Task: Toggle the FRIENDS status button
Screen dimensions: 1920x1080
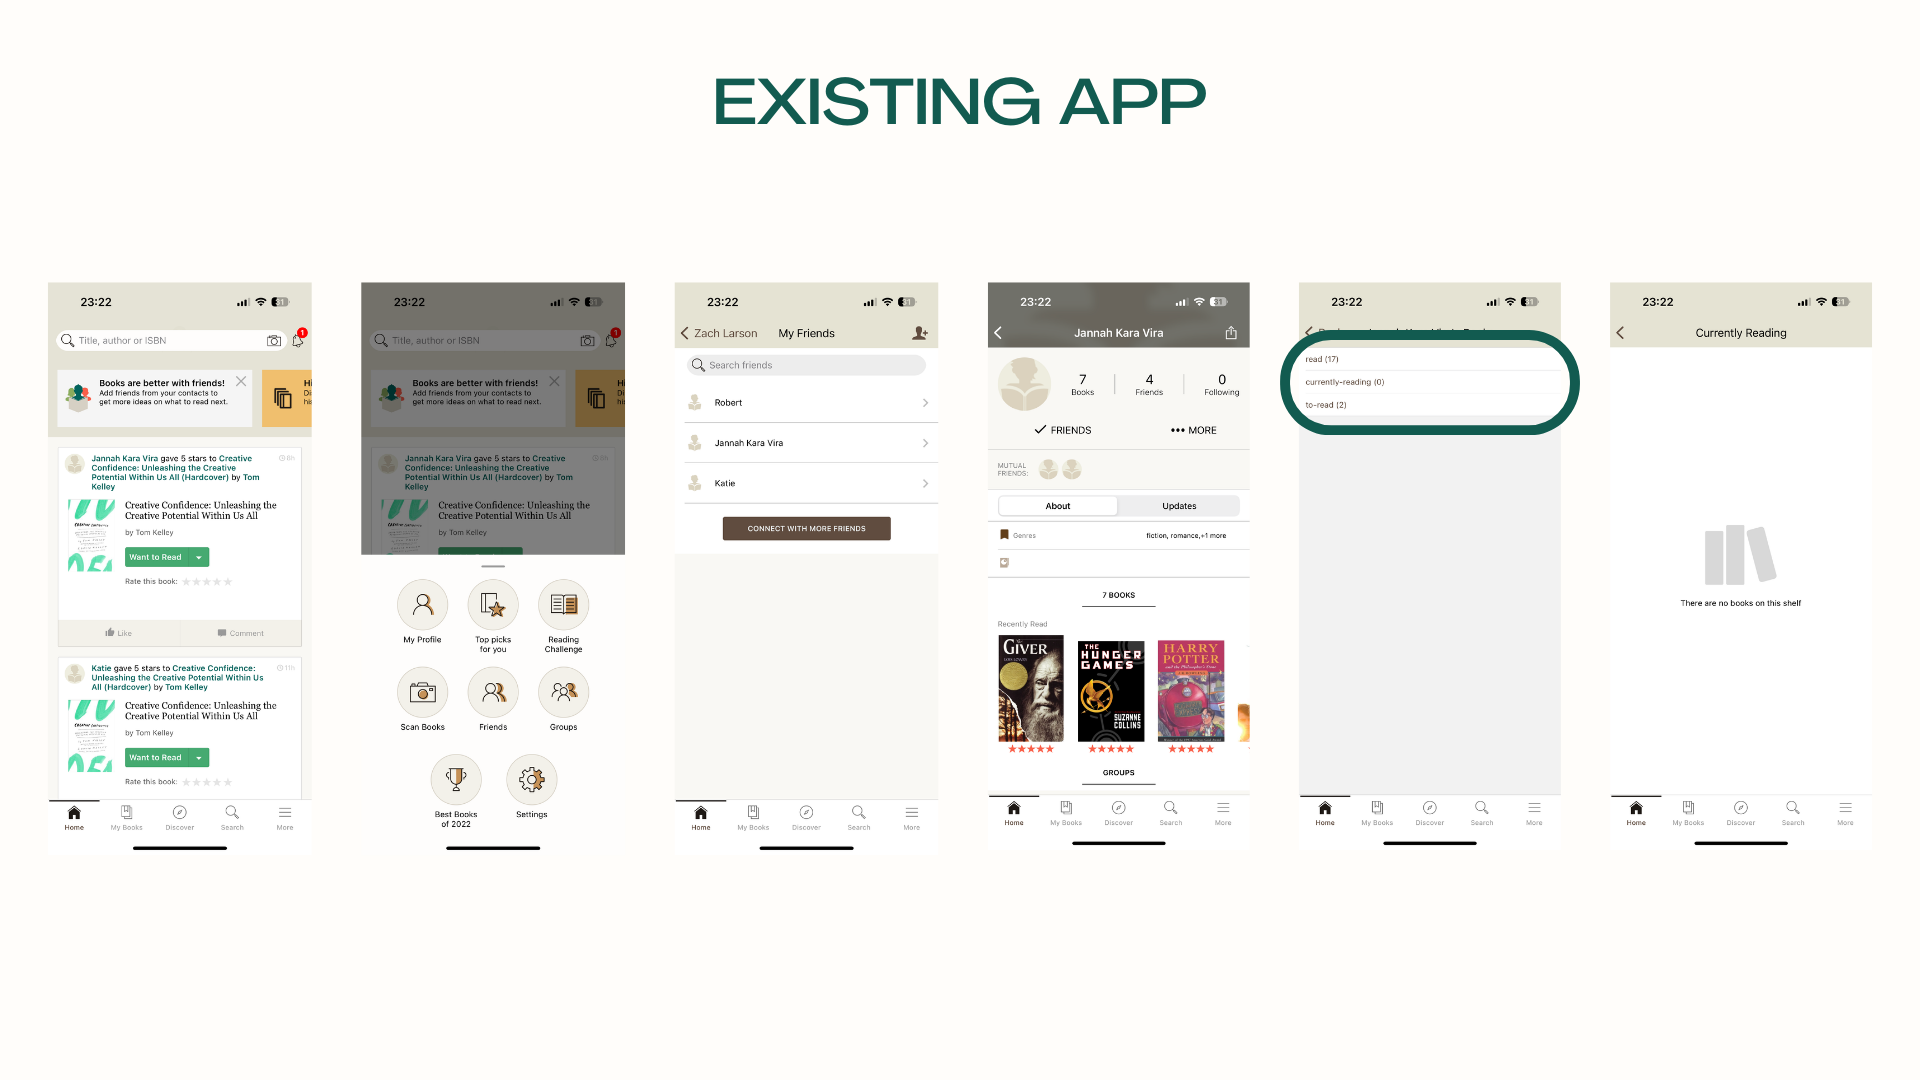Action: (x=1056, y=429)
